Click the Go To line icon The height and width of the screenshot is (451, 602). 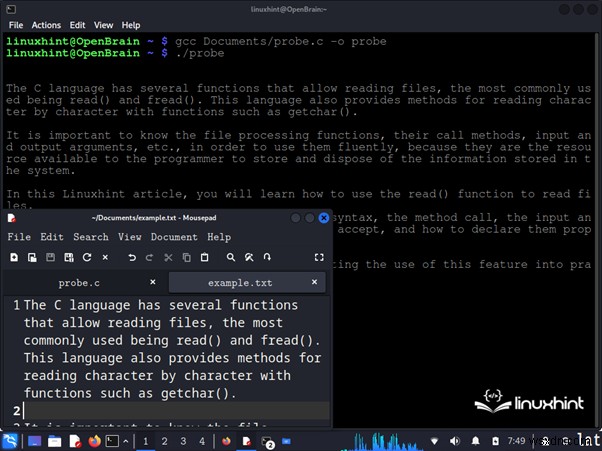click(x=267, y=257)
